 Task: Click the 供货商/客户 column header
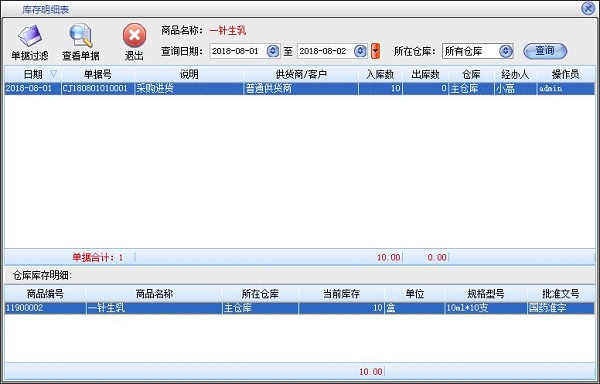301,74
